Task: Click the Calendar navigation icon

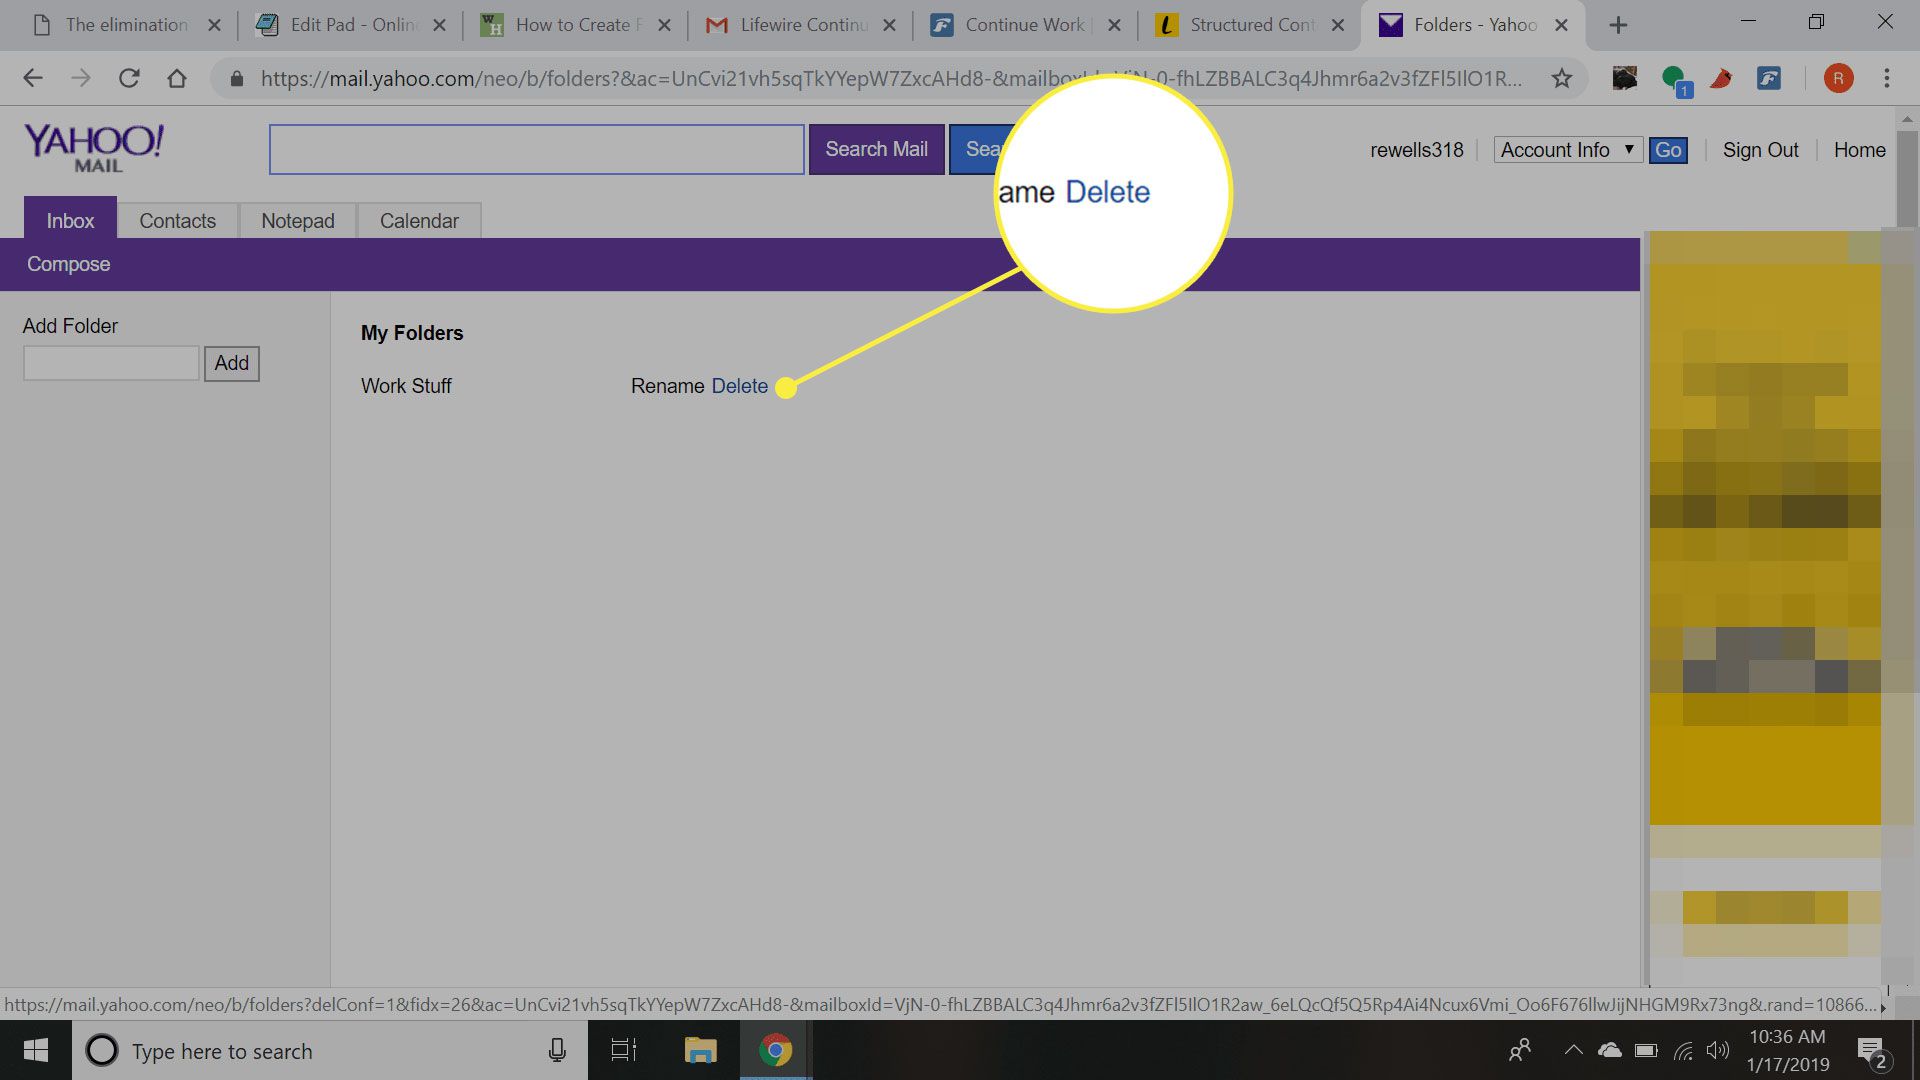Action: pyautogui.click(x=419, y=219)
